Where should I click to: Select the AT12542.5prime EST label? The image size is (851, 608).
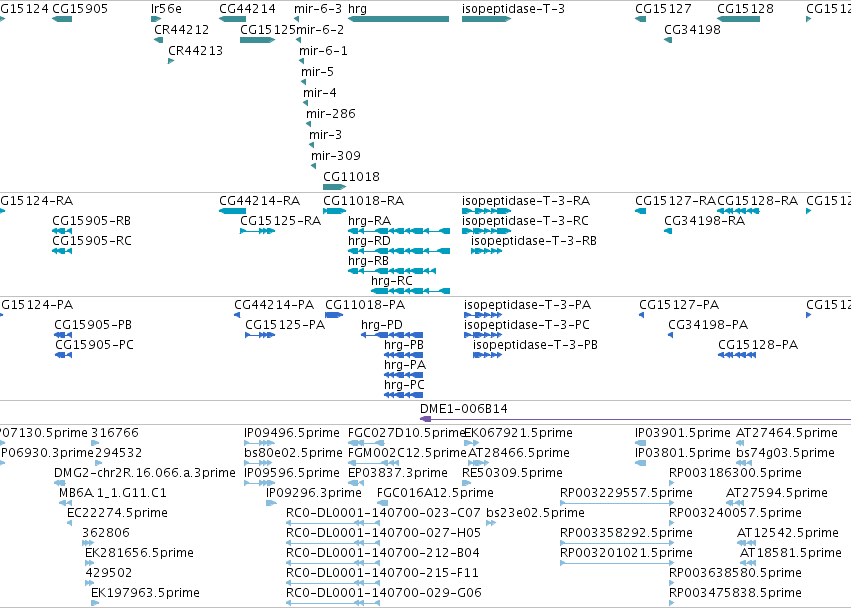pos(788,533)
